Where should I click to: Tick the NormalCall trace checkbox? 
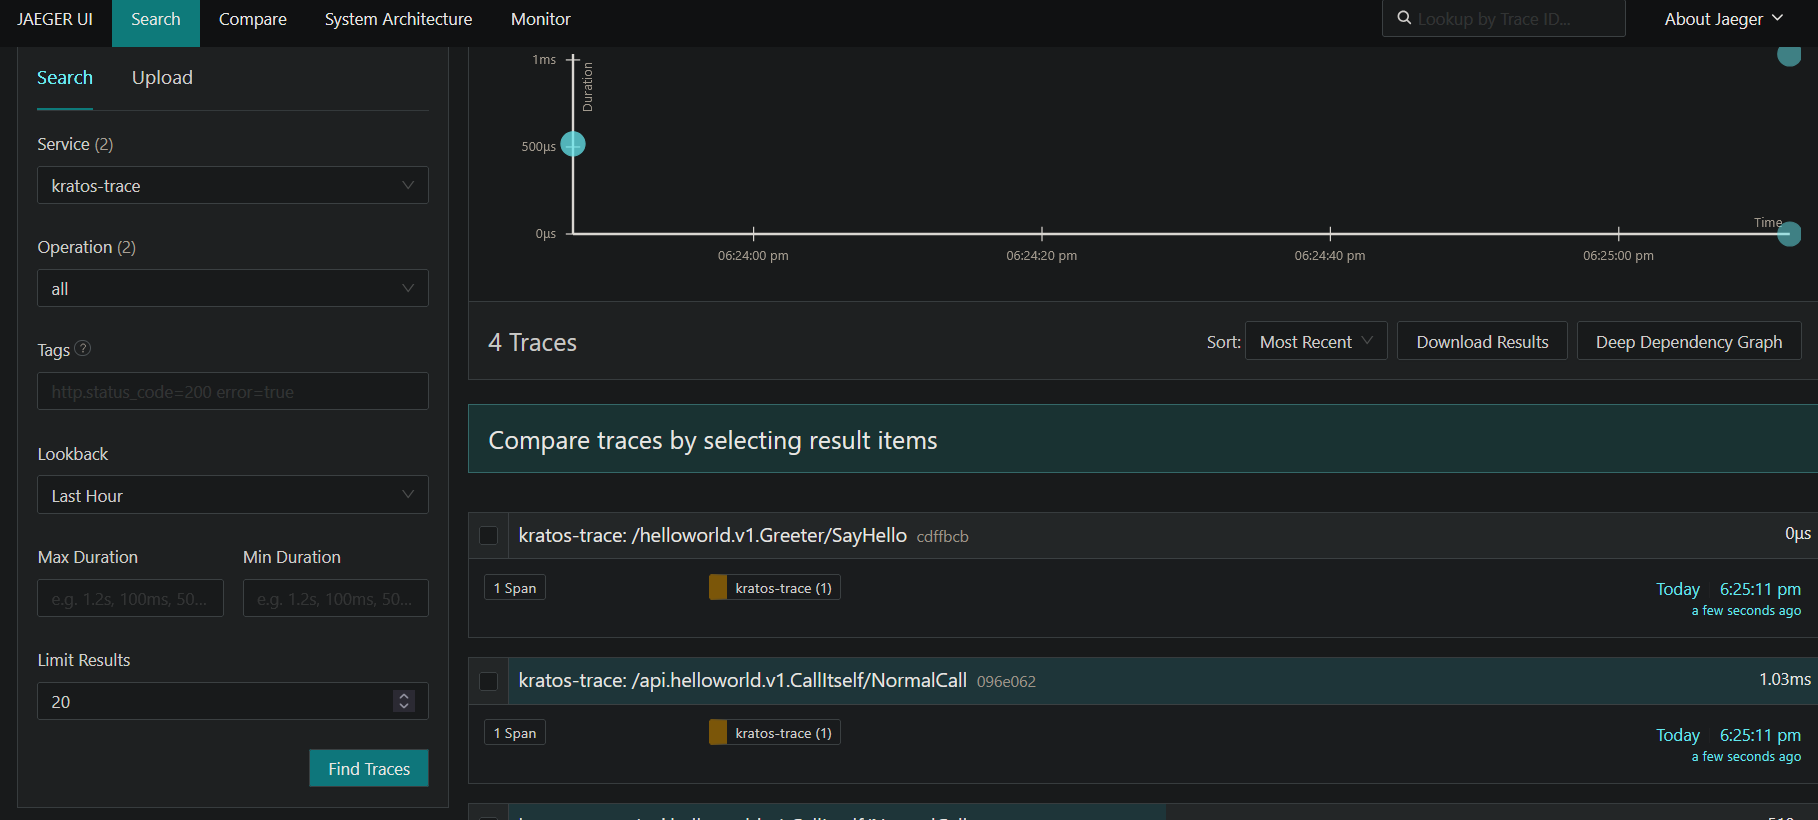click(x=489, y=681)
